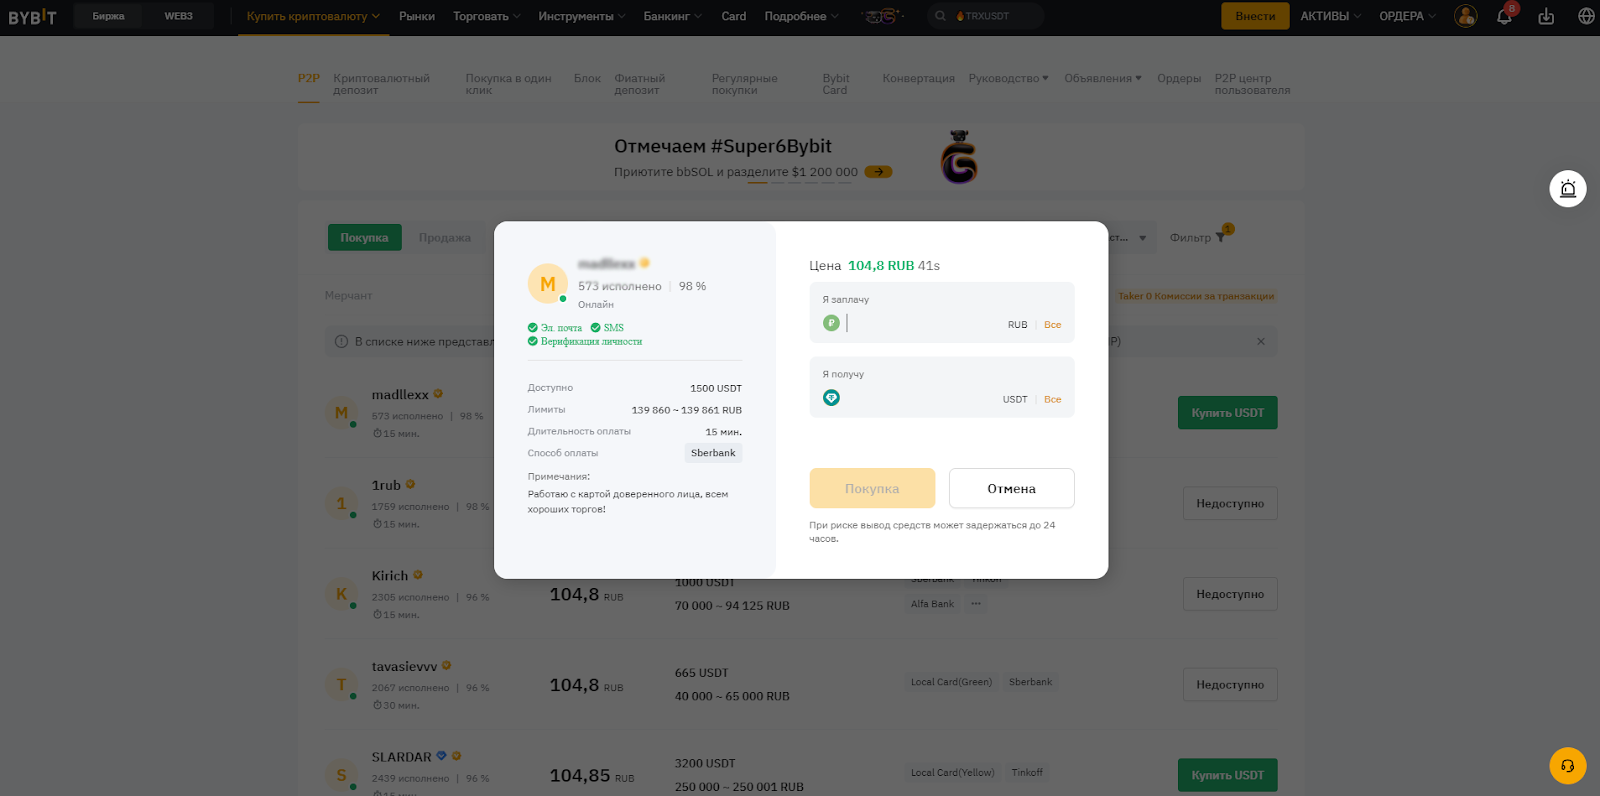
Task: Open the Ордеры tab
Action: point(1179,78)
